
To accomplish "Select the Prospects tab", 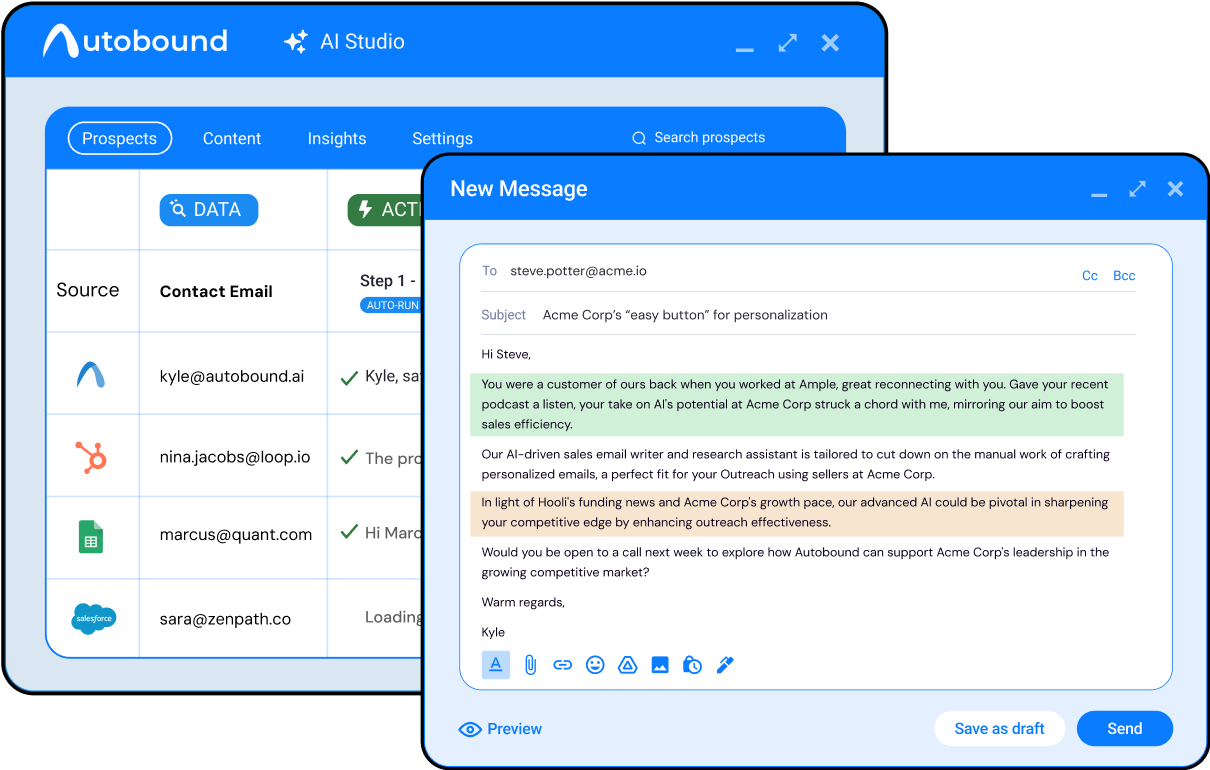I will [x=120, y=138].
